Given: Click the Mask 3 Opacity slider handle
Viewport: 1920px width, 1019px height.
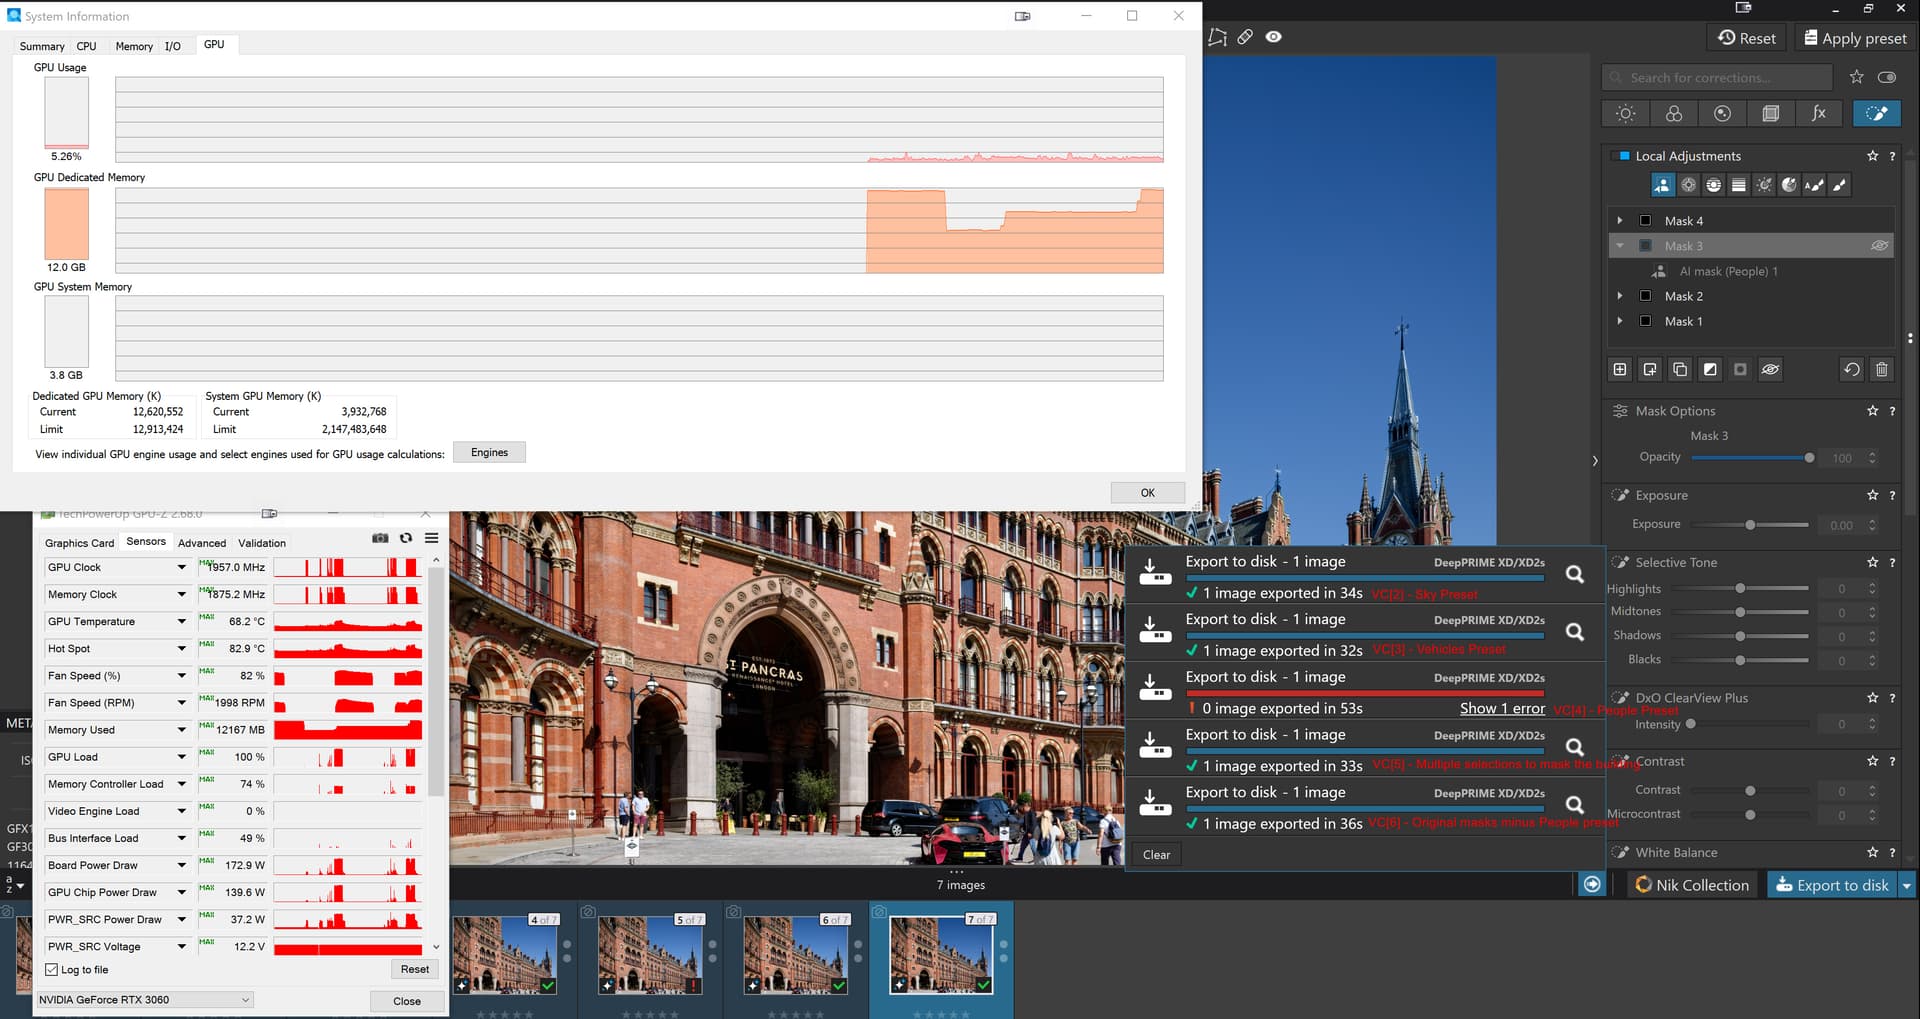Looking at the screenshot, I should point(1809,458).
